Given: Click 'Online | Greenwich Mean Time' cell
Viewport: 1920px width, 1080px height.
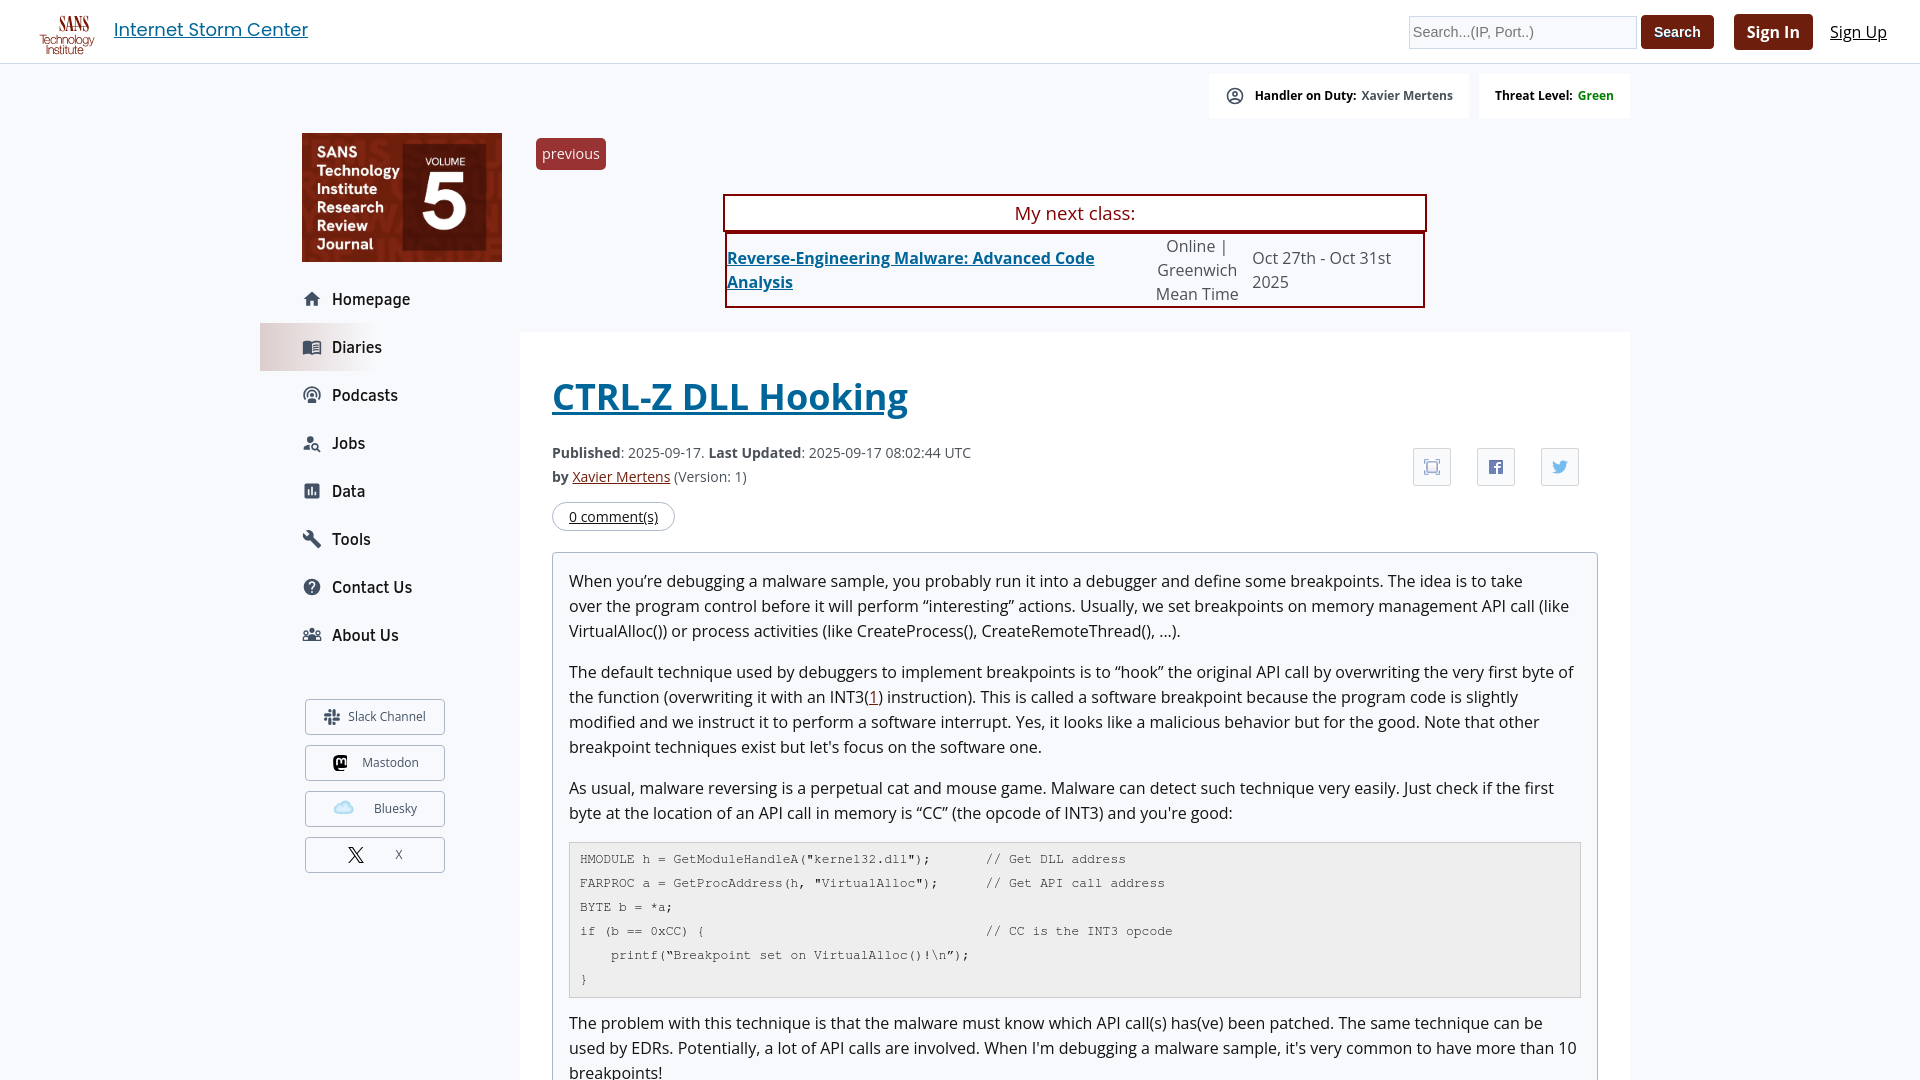Looking at the screenshot, I should tap(1197, 270).
